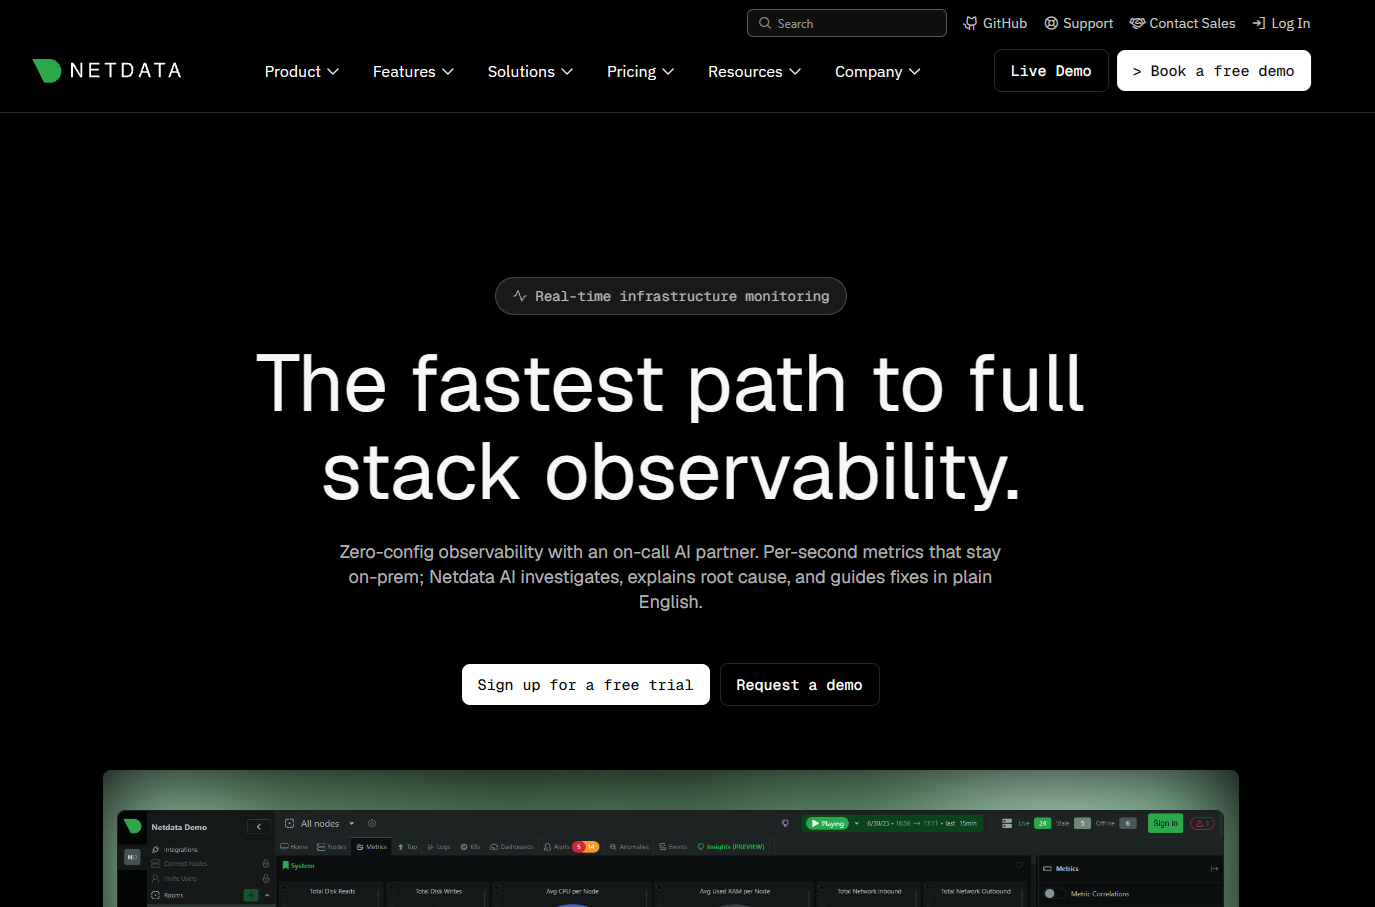The height and width of the screenshot is (907, 1375).
Task: Click the nodes server icon before Live
Action: pos(1007,824)
